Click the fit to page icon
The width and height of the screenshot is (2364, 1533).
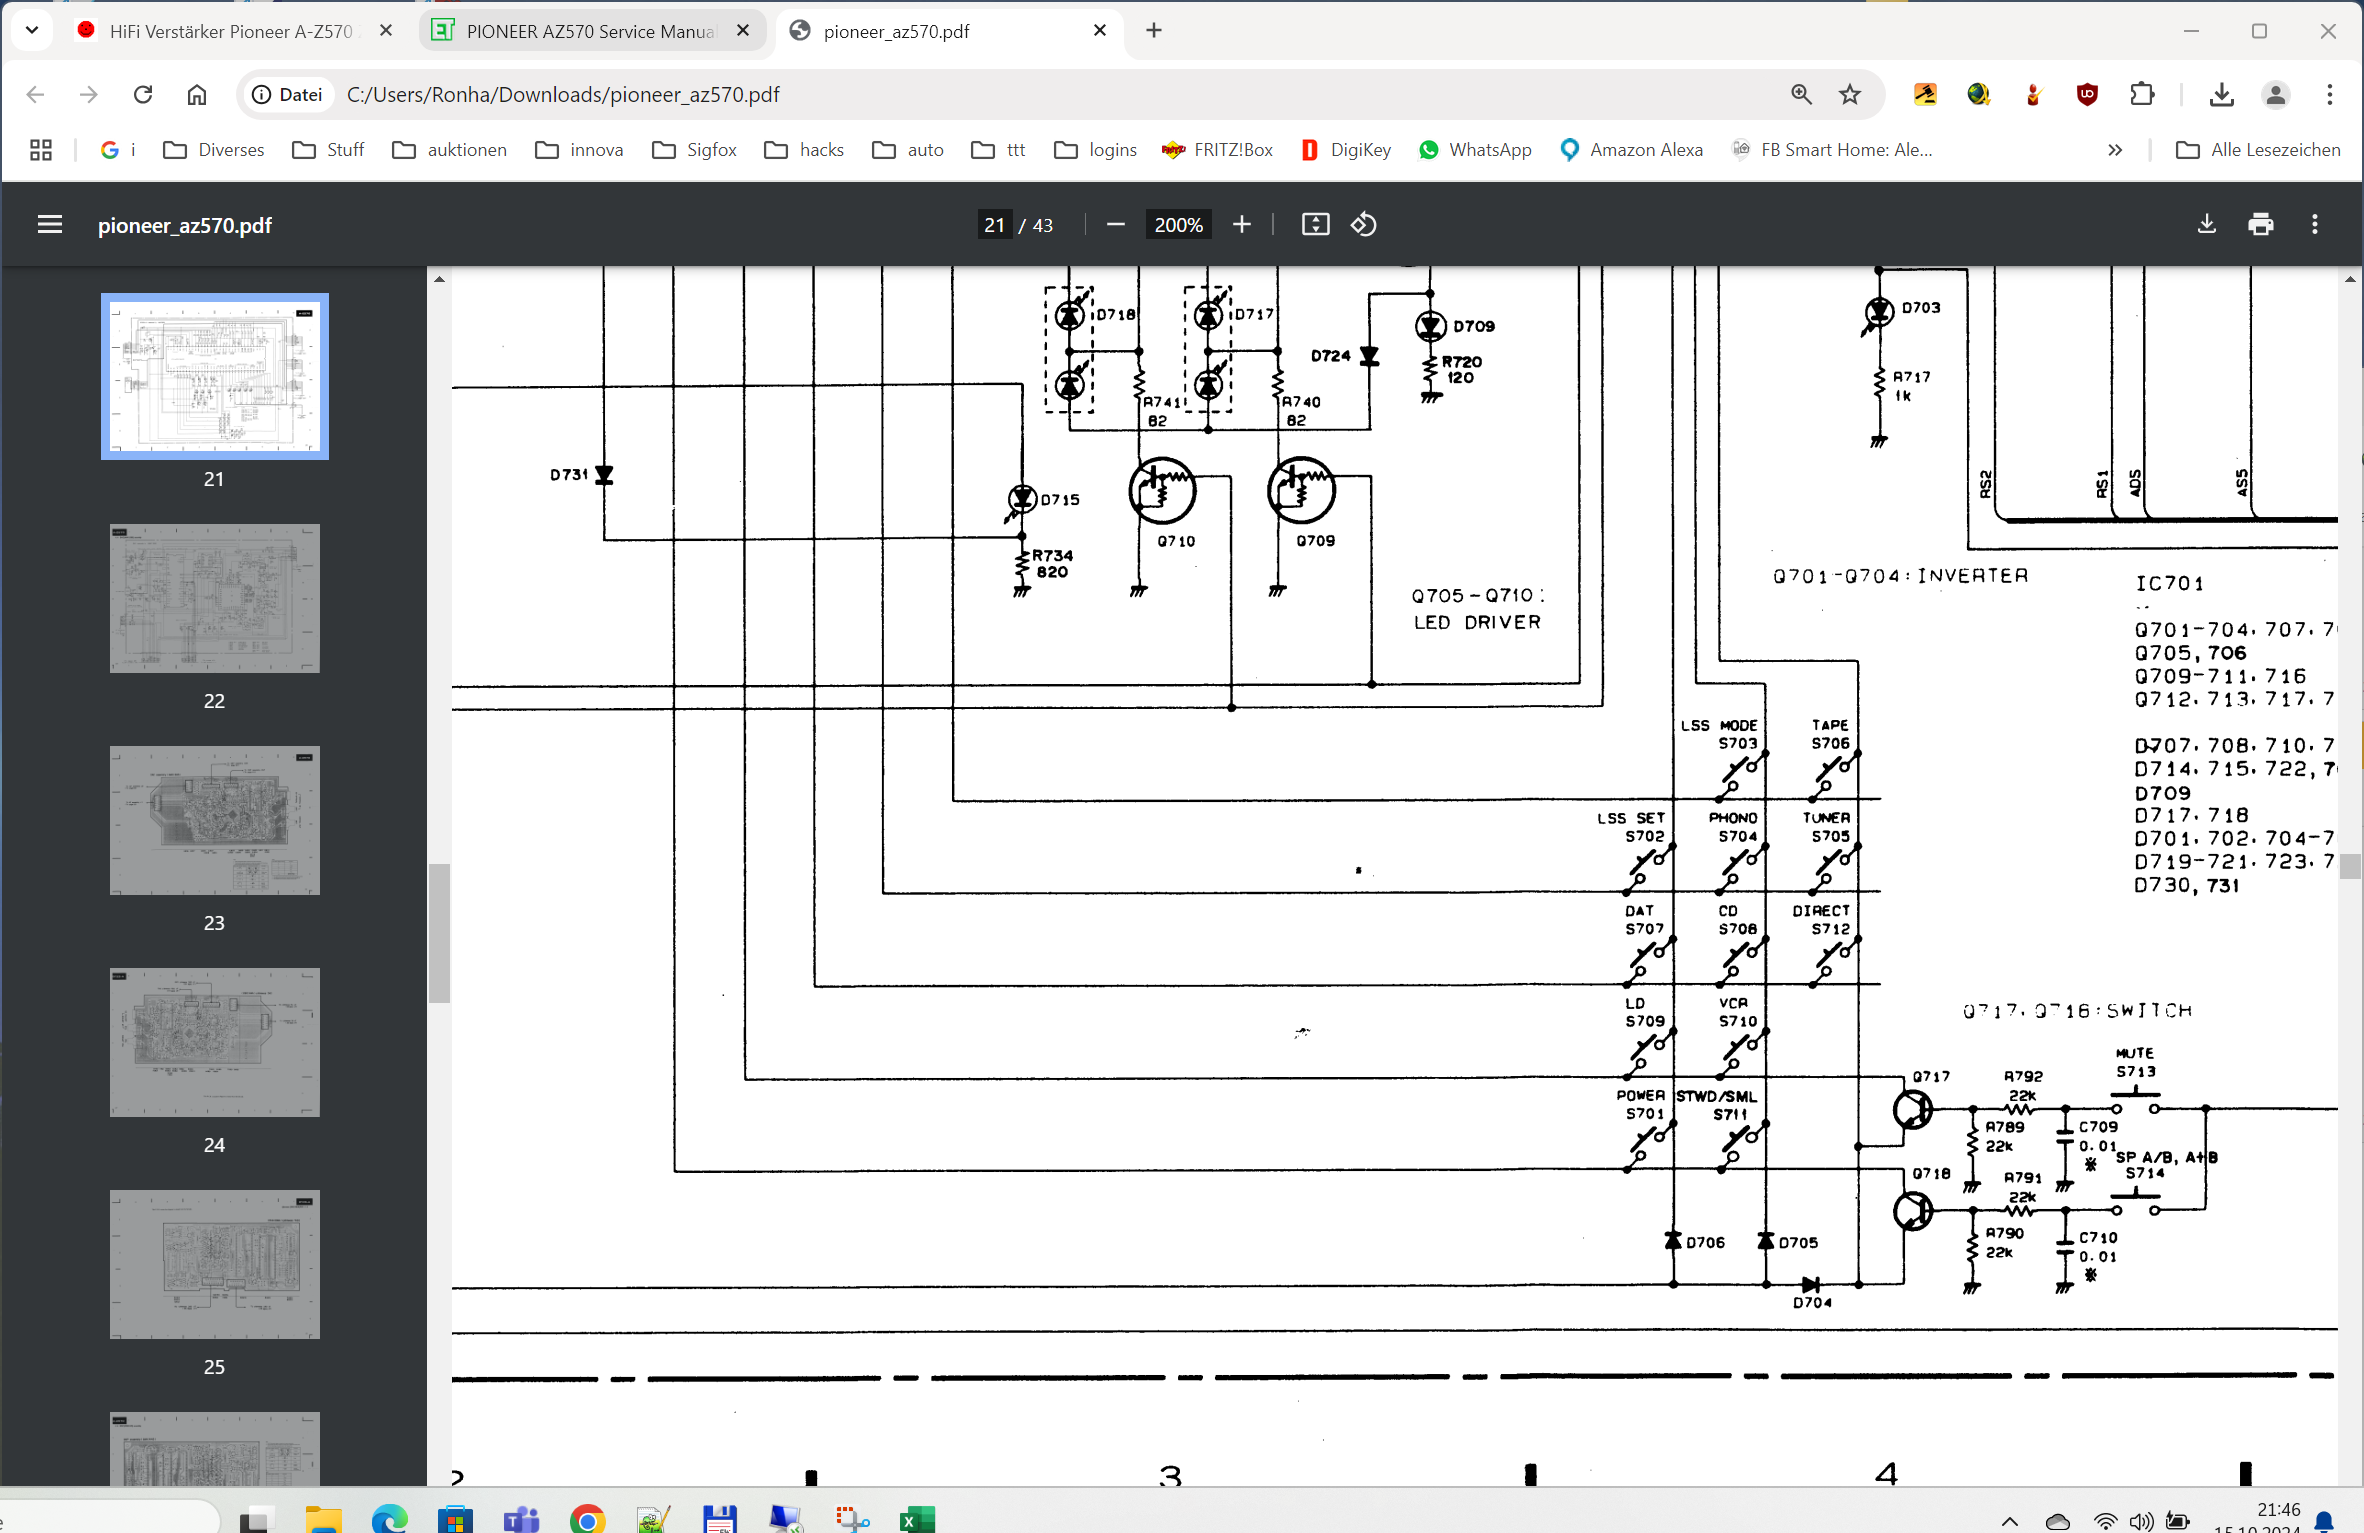coord(1315,225)
